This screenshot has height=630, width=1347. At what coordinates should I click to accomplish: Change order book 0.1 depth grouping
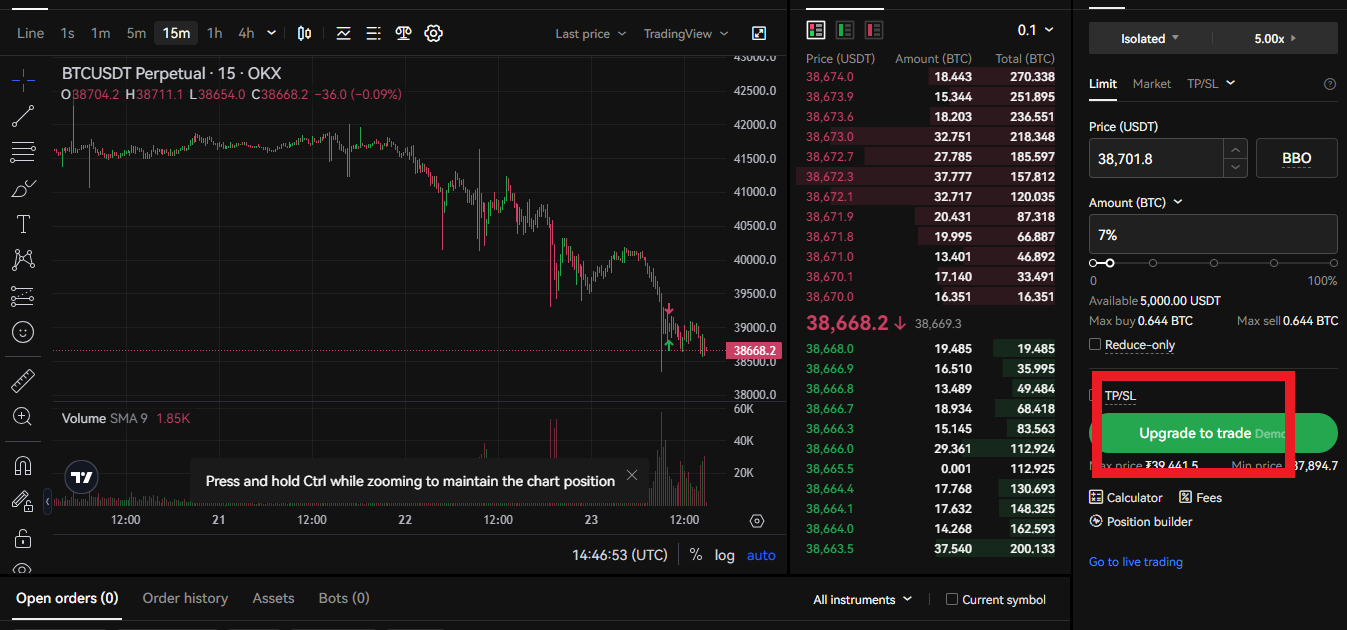(x=1036, y=30)
